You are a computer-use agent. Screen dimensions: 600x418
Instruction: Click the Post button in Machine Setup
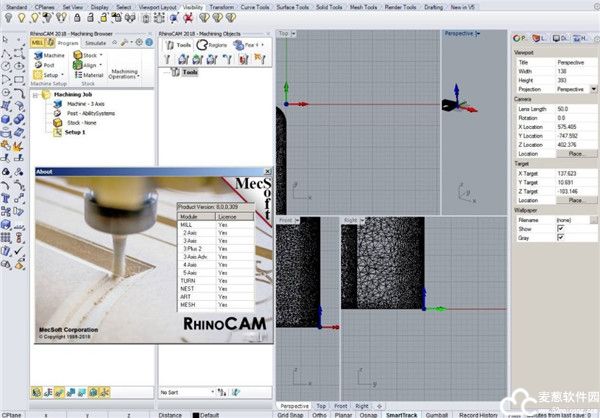point(44,65)
